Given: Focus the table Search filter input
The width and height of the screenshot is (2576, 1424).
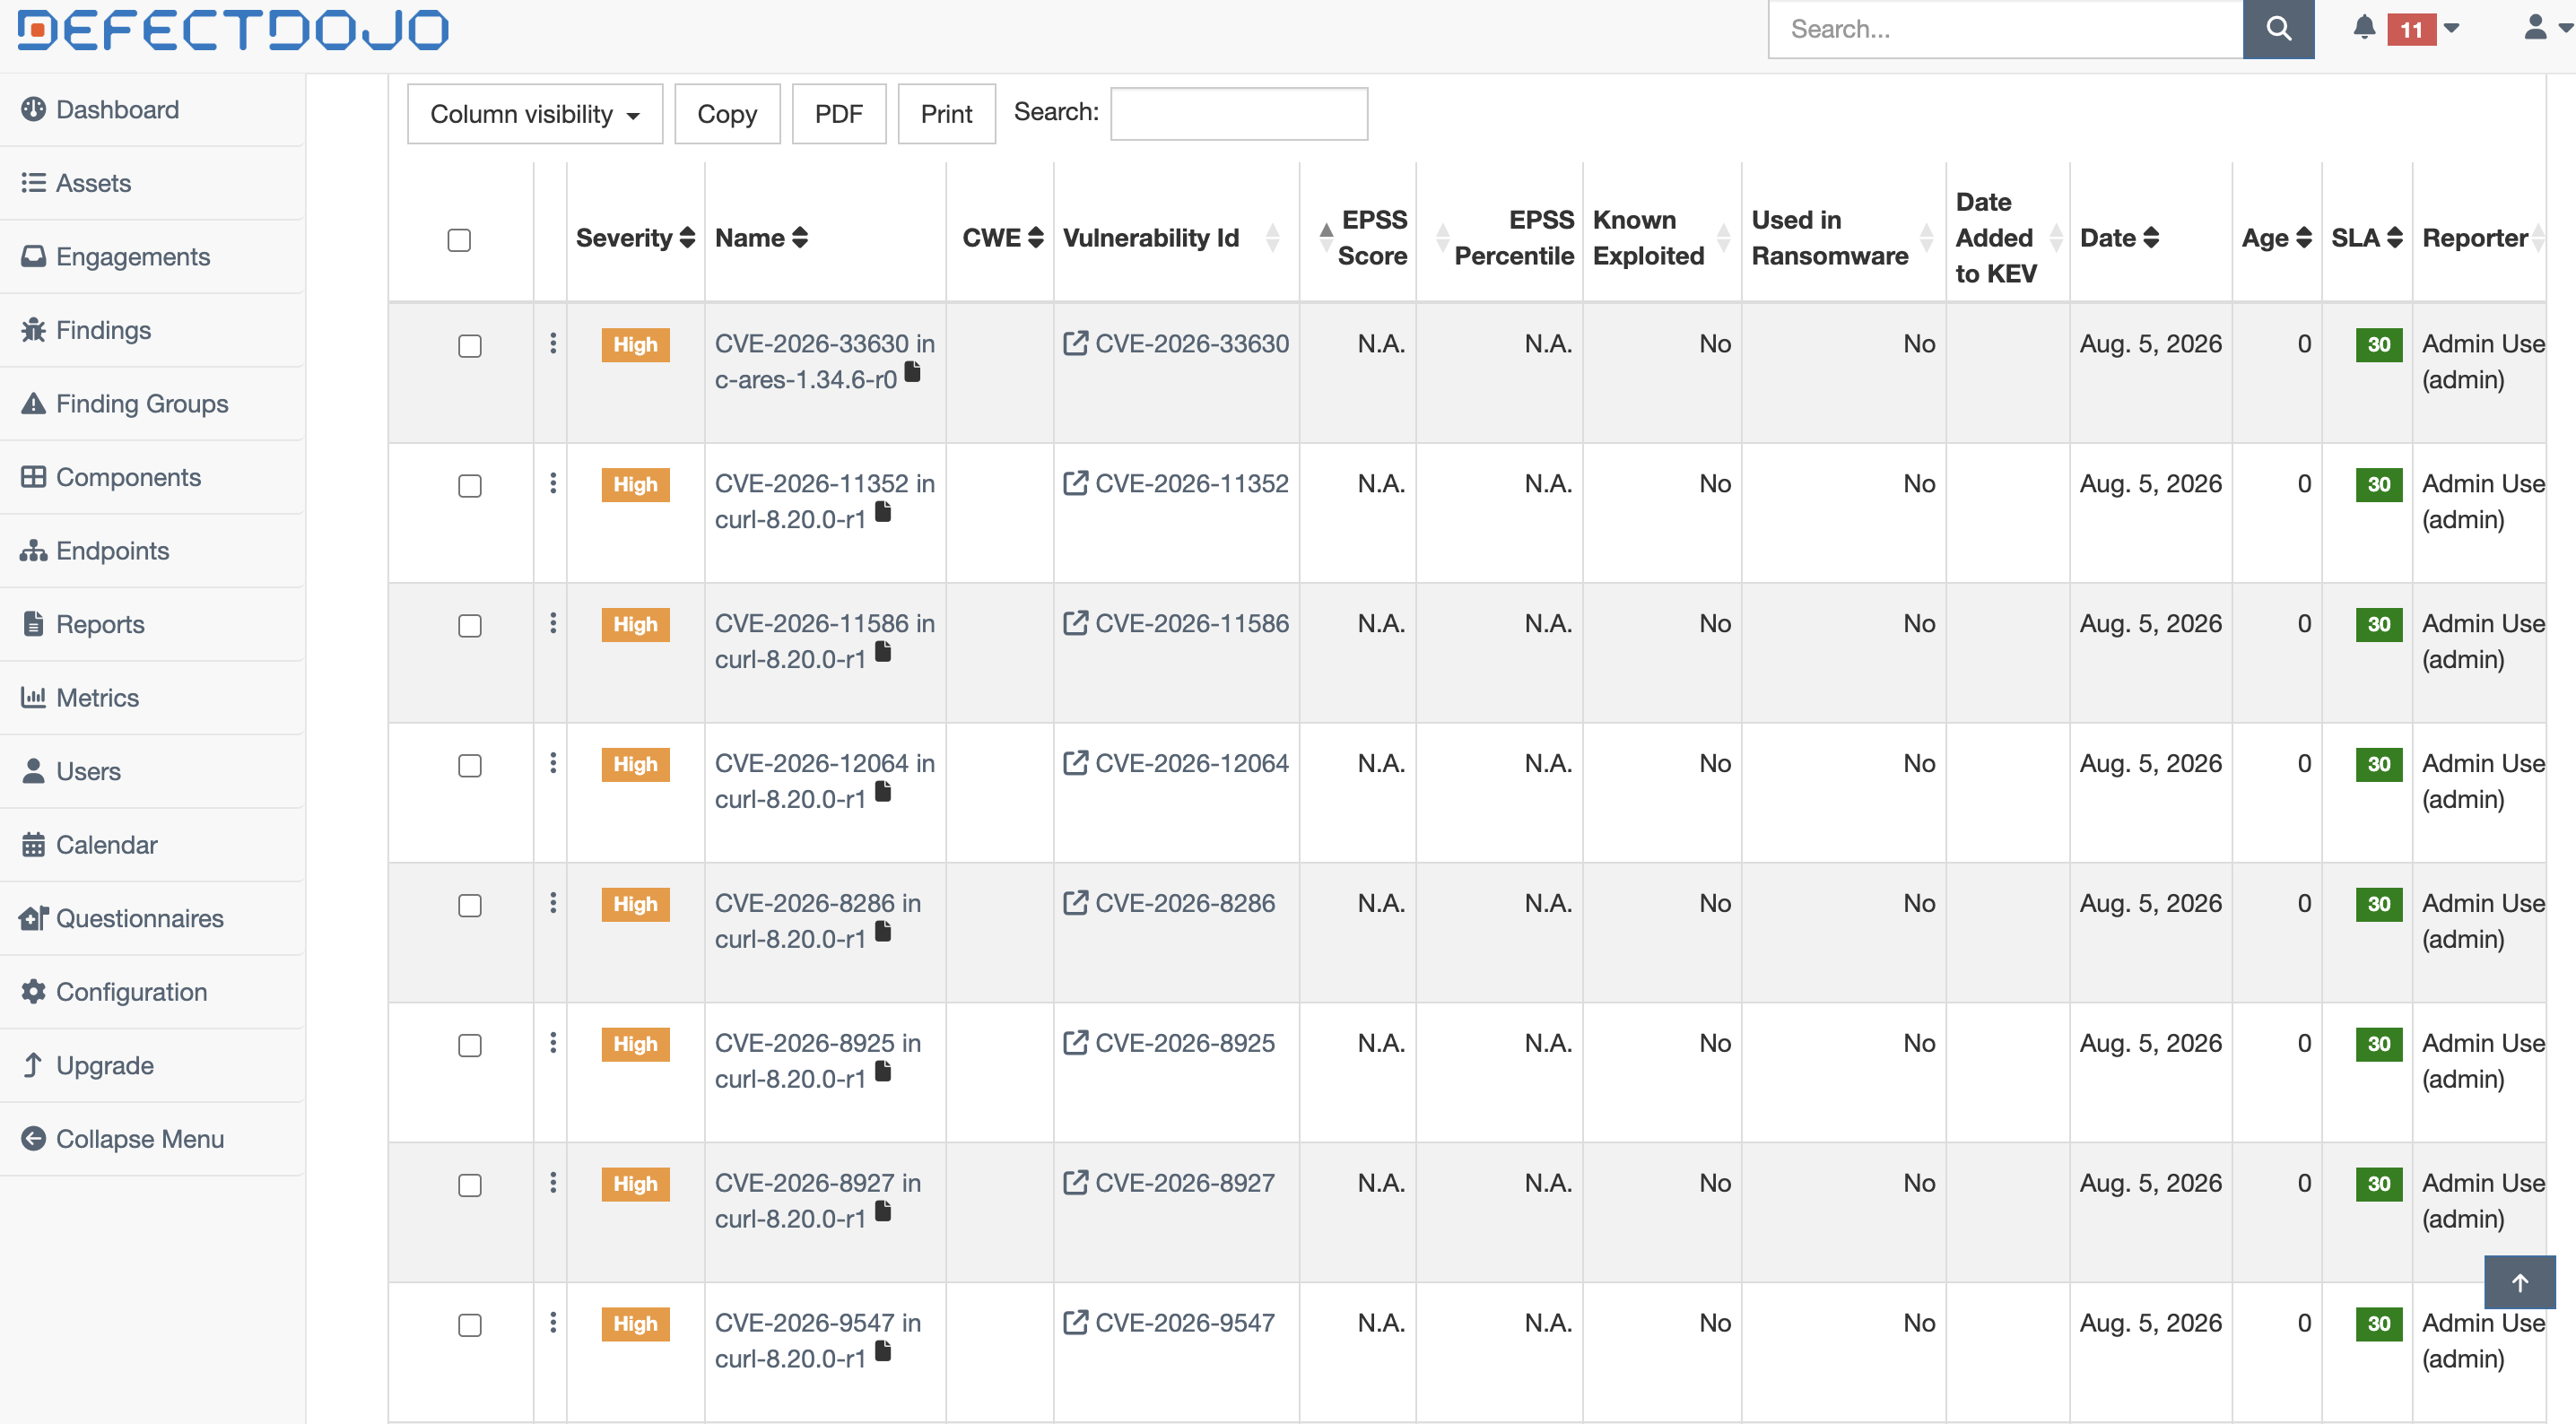Looking at the screenshot, I should coord(1239,114).
